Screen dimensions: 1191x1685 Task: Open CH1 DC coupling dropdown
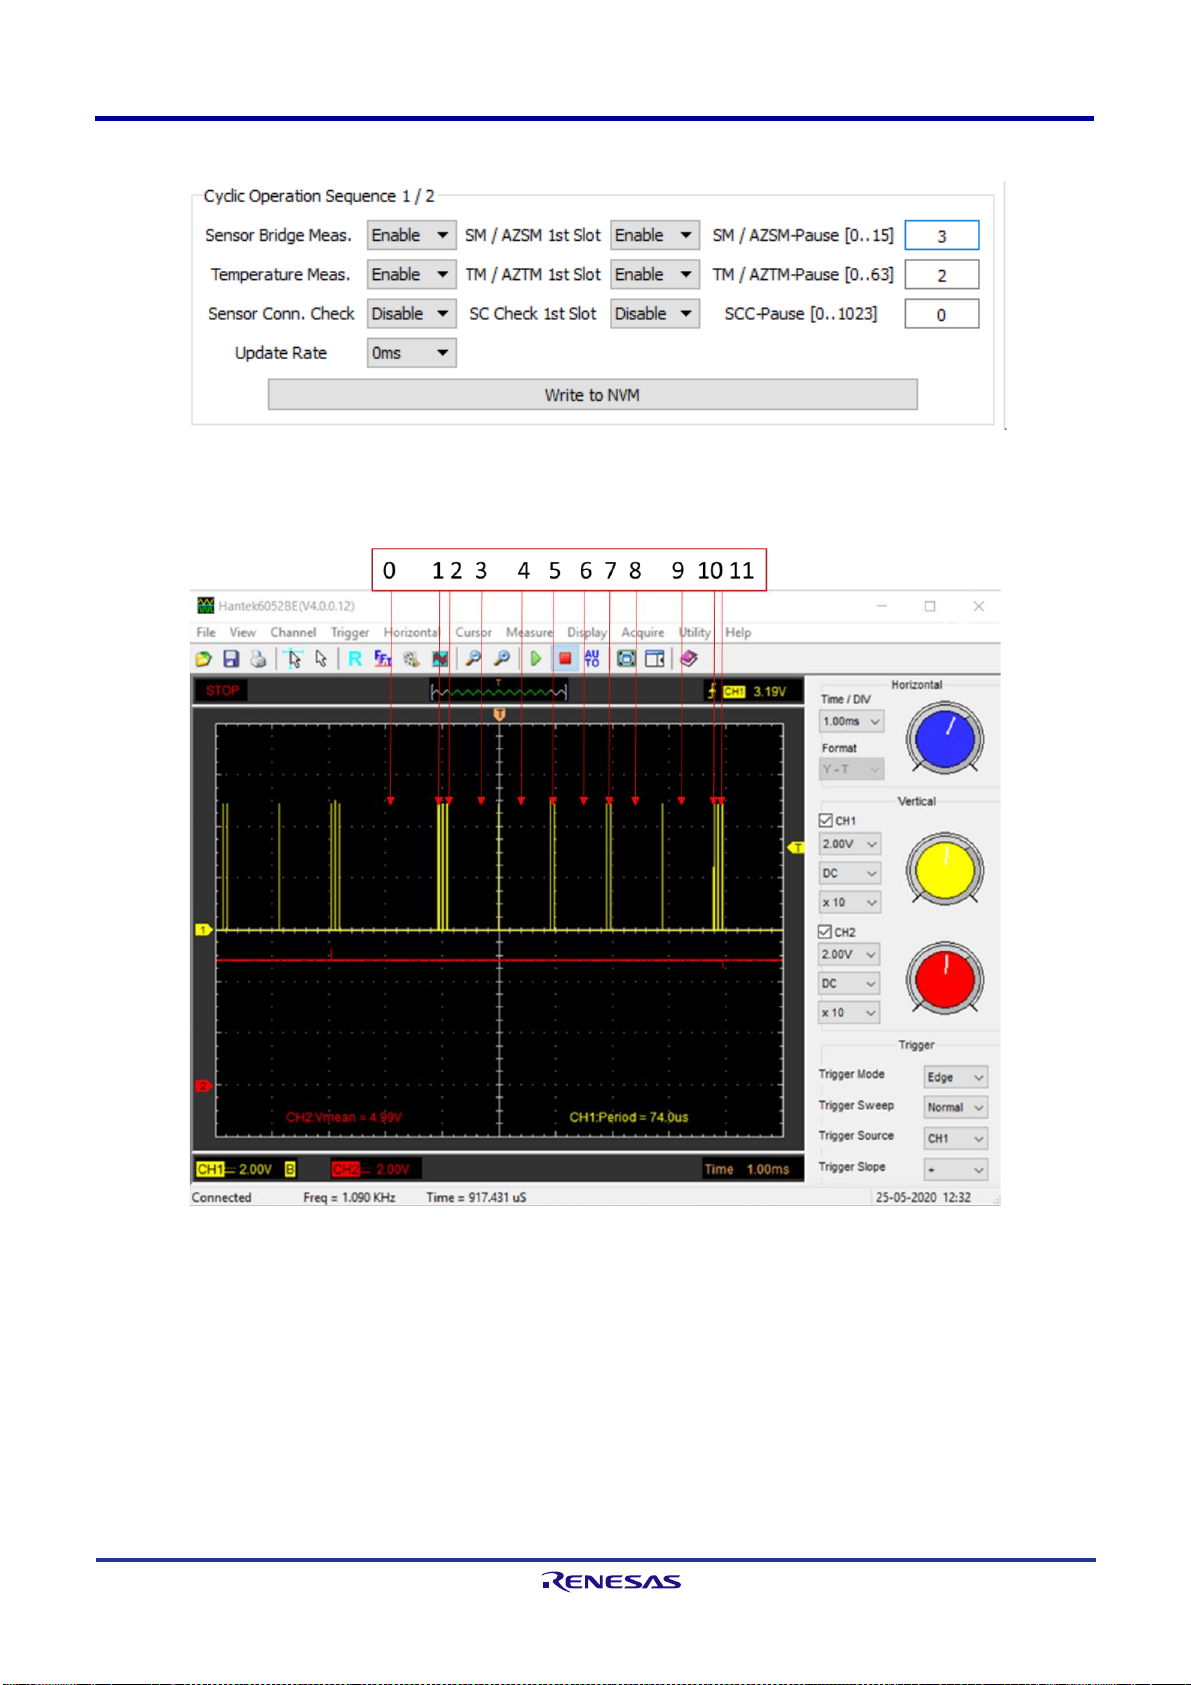850,873
